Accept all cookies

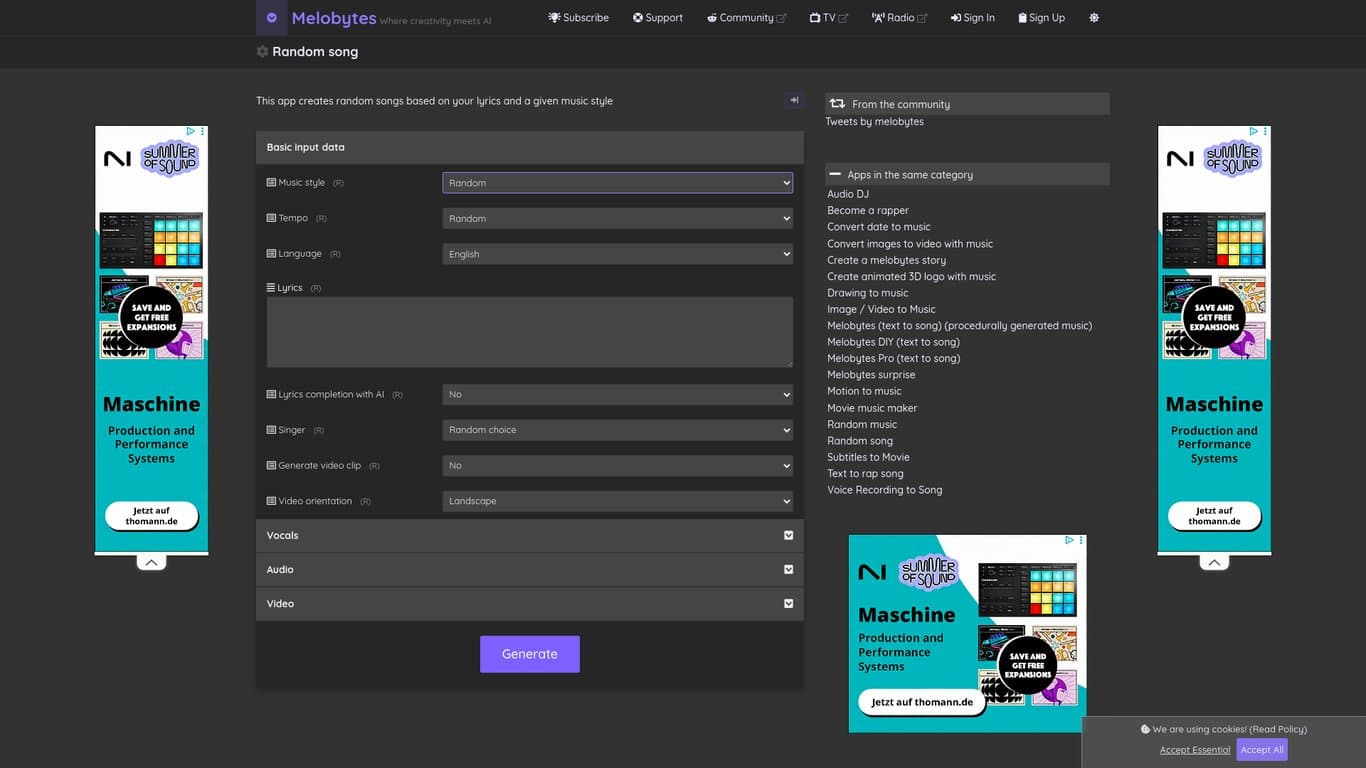point(1261,750)
